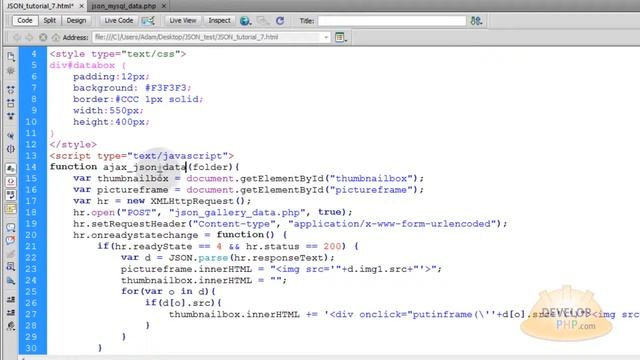Click the 'application/x-www-form-urlencoded' string
The width and height of the screenshot is (640, 360).
(x=391, y=224)
